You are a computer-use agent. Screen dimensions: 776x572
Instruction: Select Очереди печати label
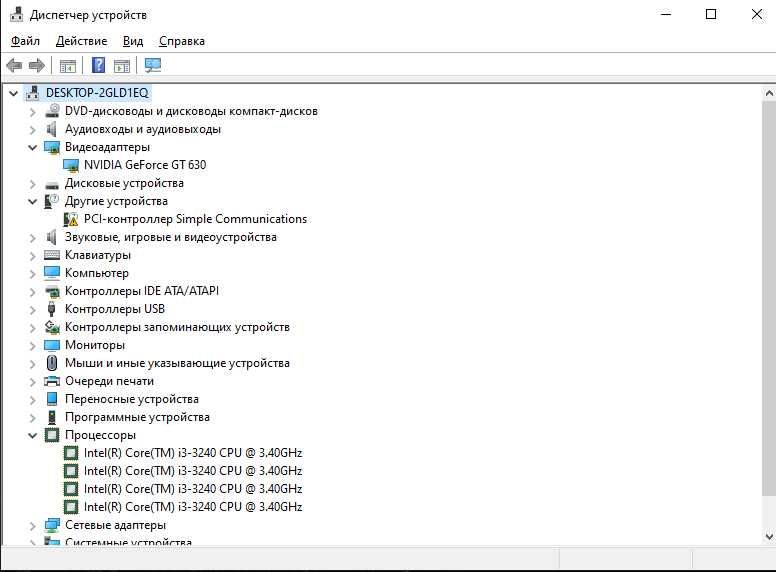tap(109, 381)
